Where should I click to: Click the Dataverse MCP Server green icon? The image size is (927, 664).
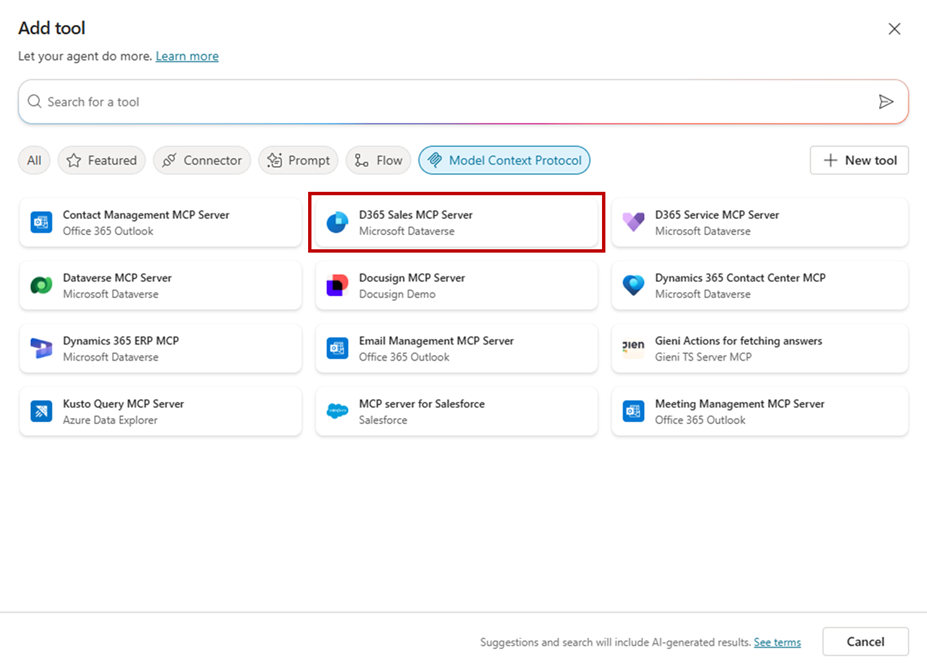pos(41,286)
